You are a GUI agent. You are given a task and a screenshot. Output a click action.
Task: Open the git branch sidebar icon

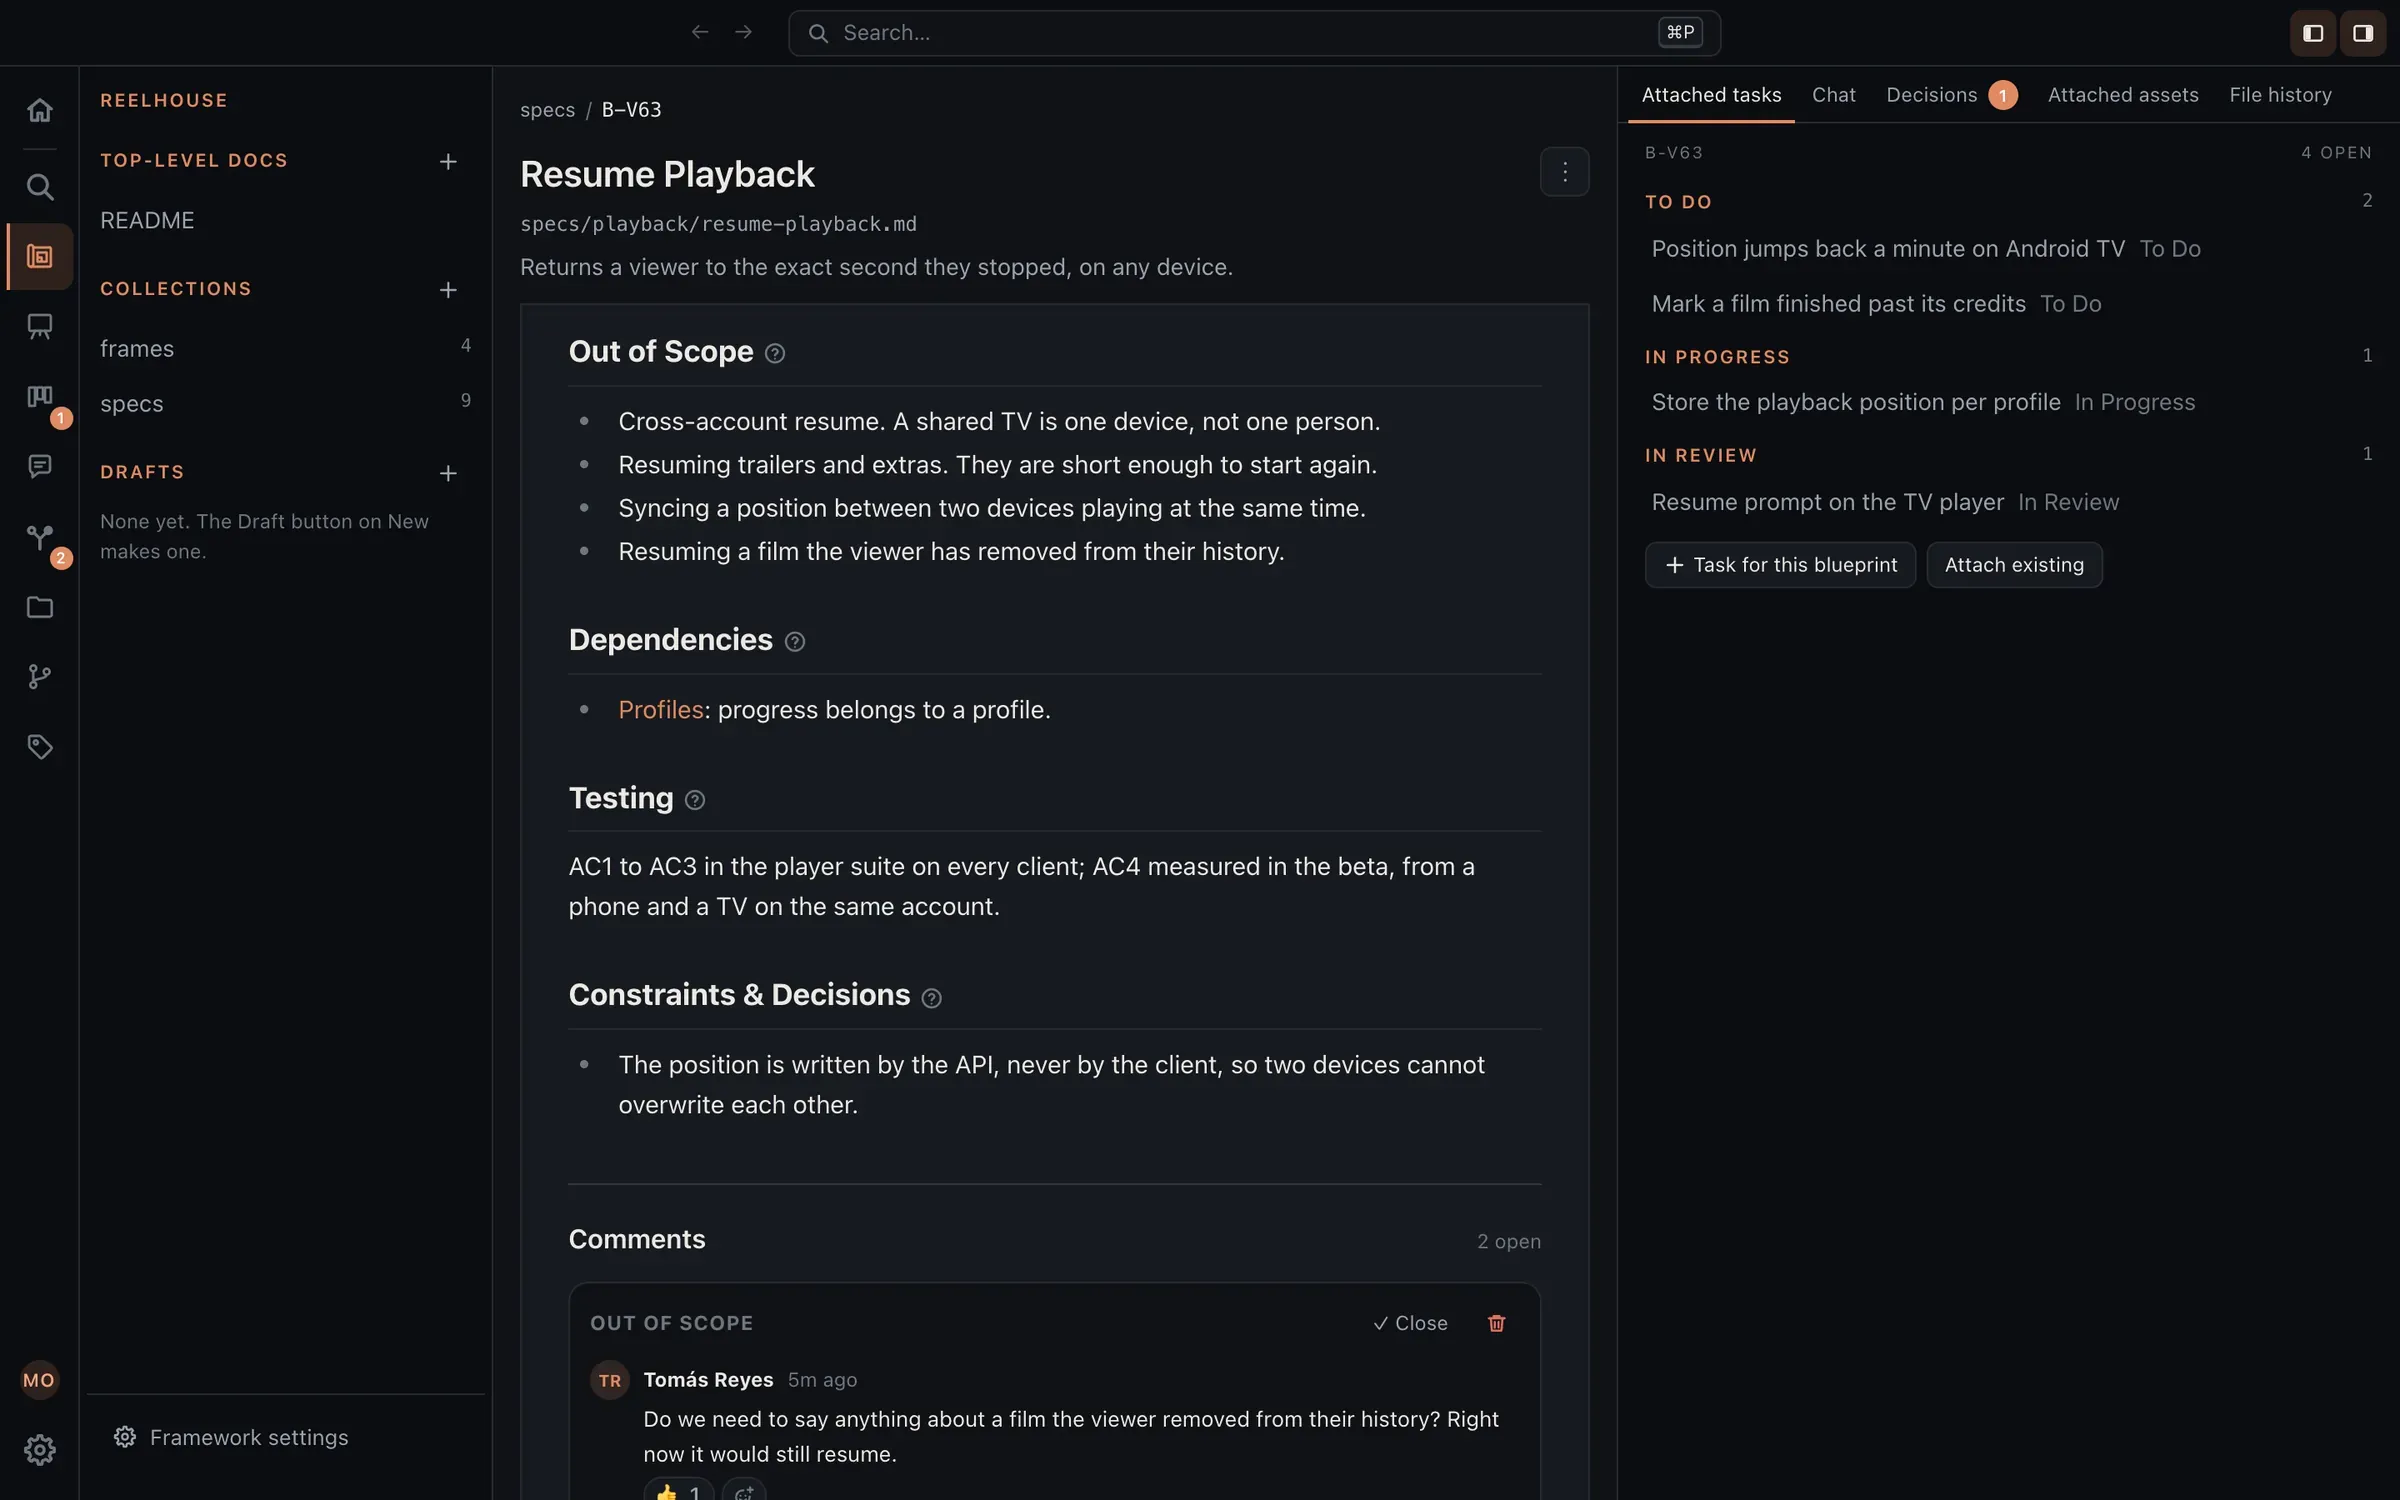pos(40,677)
